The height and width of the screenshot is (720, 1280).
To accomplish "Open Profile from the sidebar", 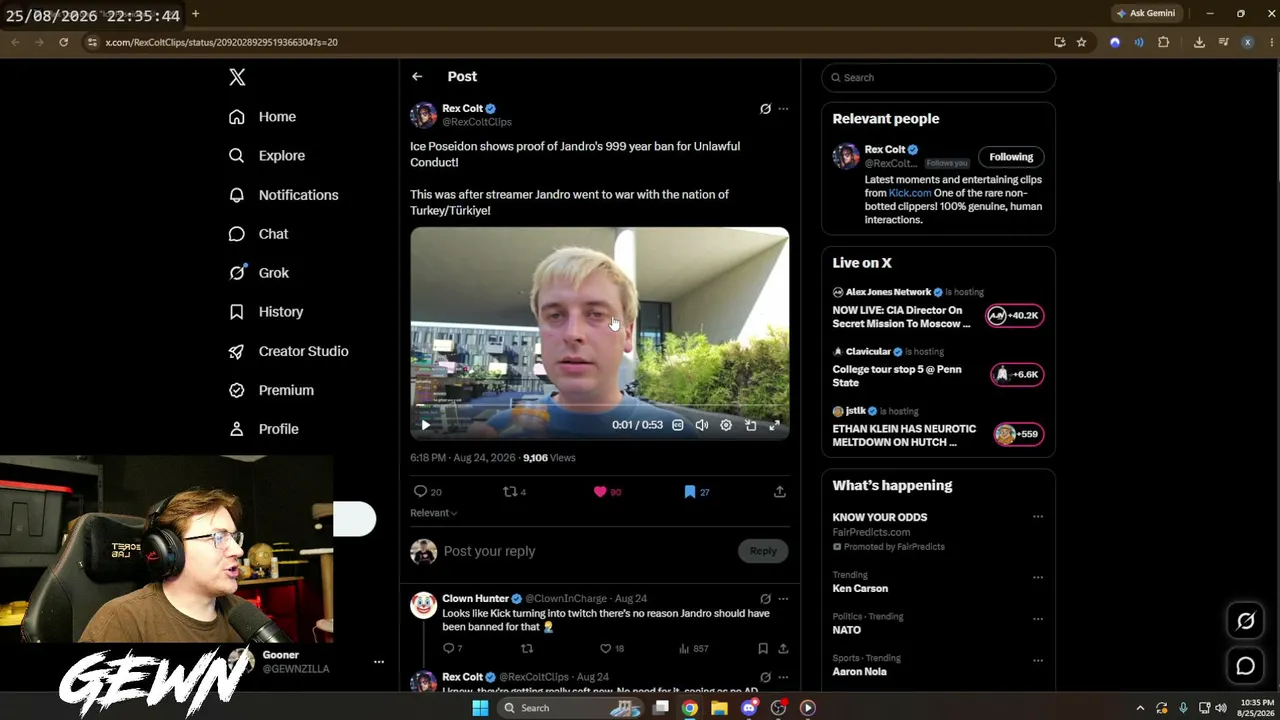I will (263, 429).
